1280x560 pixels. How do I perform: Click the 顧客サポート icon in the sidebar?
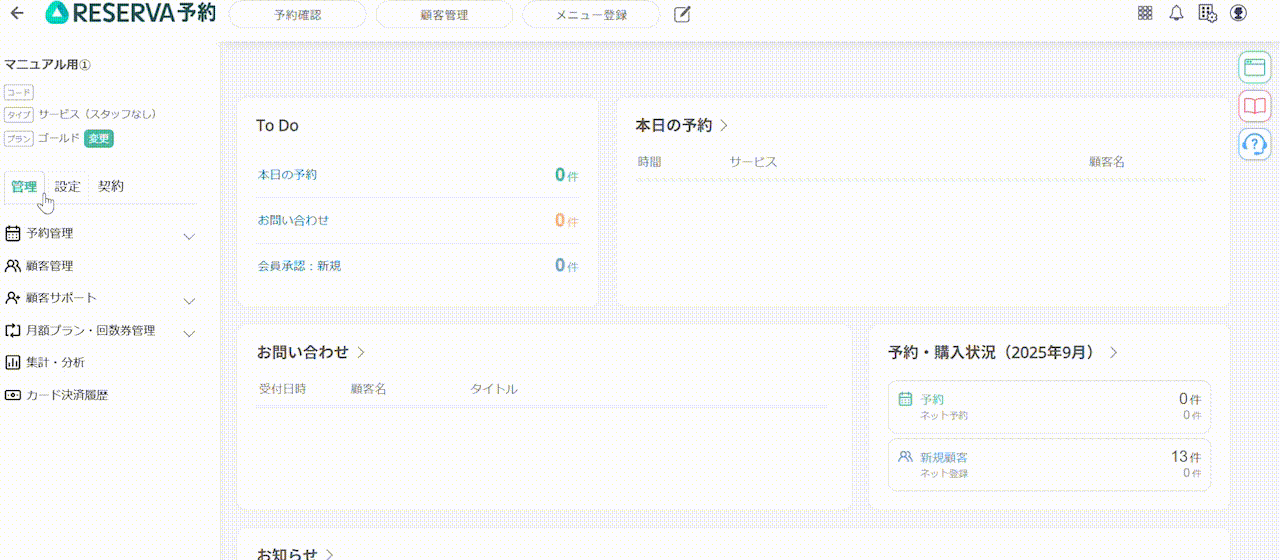(13, 298)
